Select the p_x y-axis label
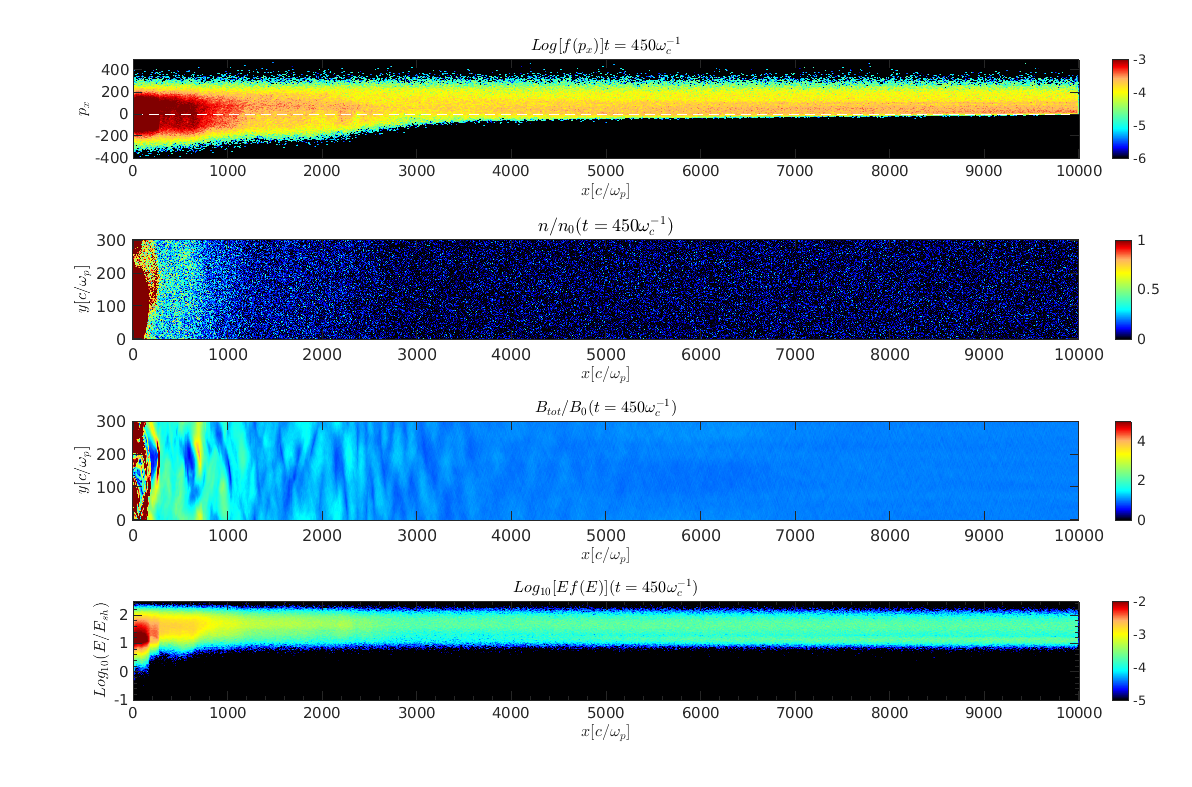The height and width of the screenshot is (787, 1192). tap(84, 109)
